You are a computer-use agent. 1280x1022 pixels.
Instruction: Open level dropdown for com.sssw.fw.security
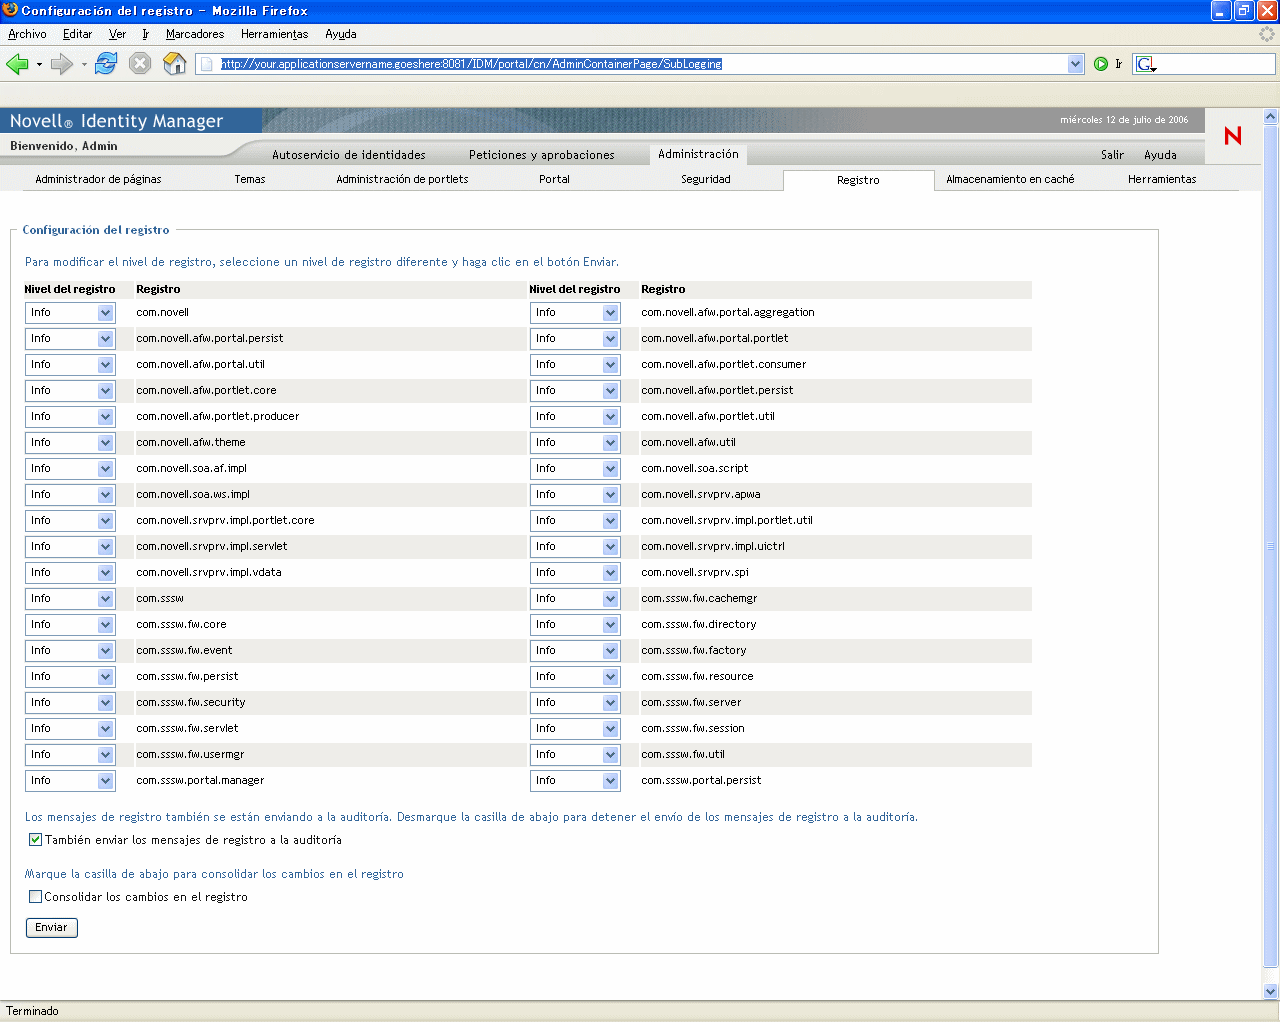tap(70, 703)
